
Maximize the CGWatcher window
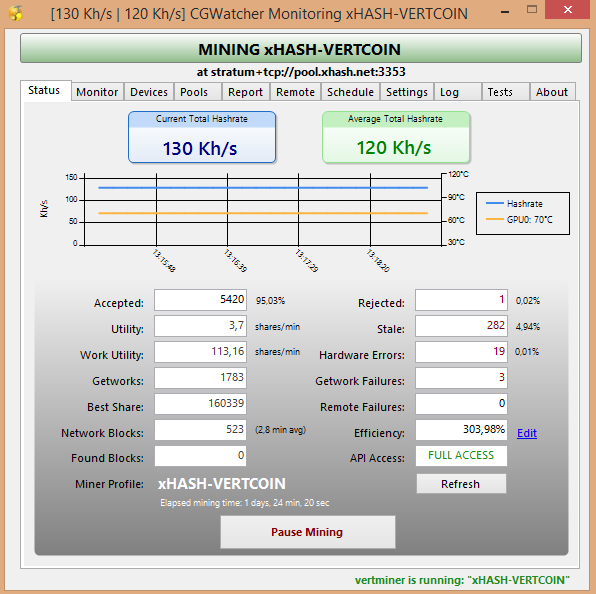point(532,10)
